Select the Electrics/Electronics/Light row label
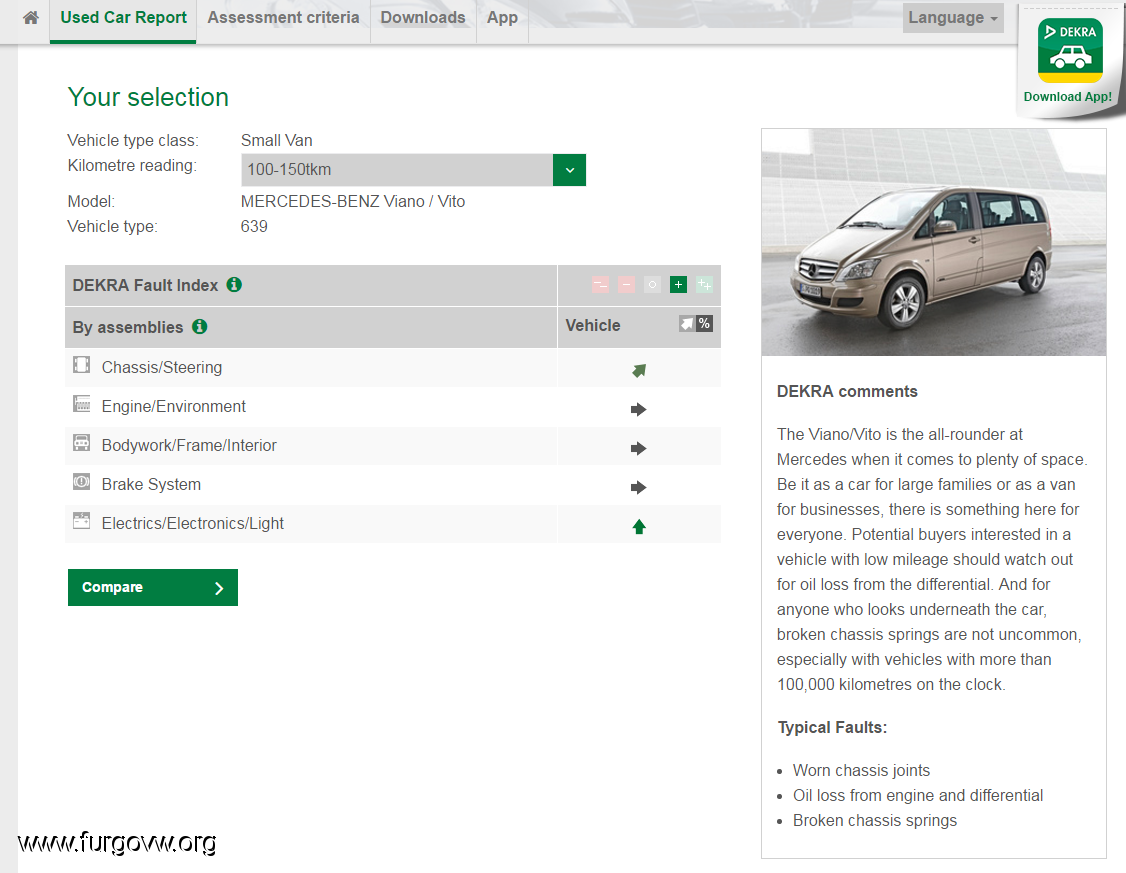Screen dimensions: 1126x873 point(192,523)
